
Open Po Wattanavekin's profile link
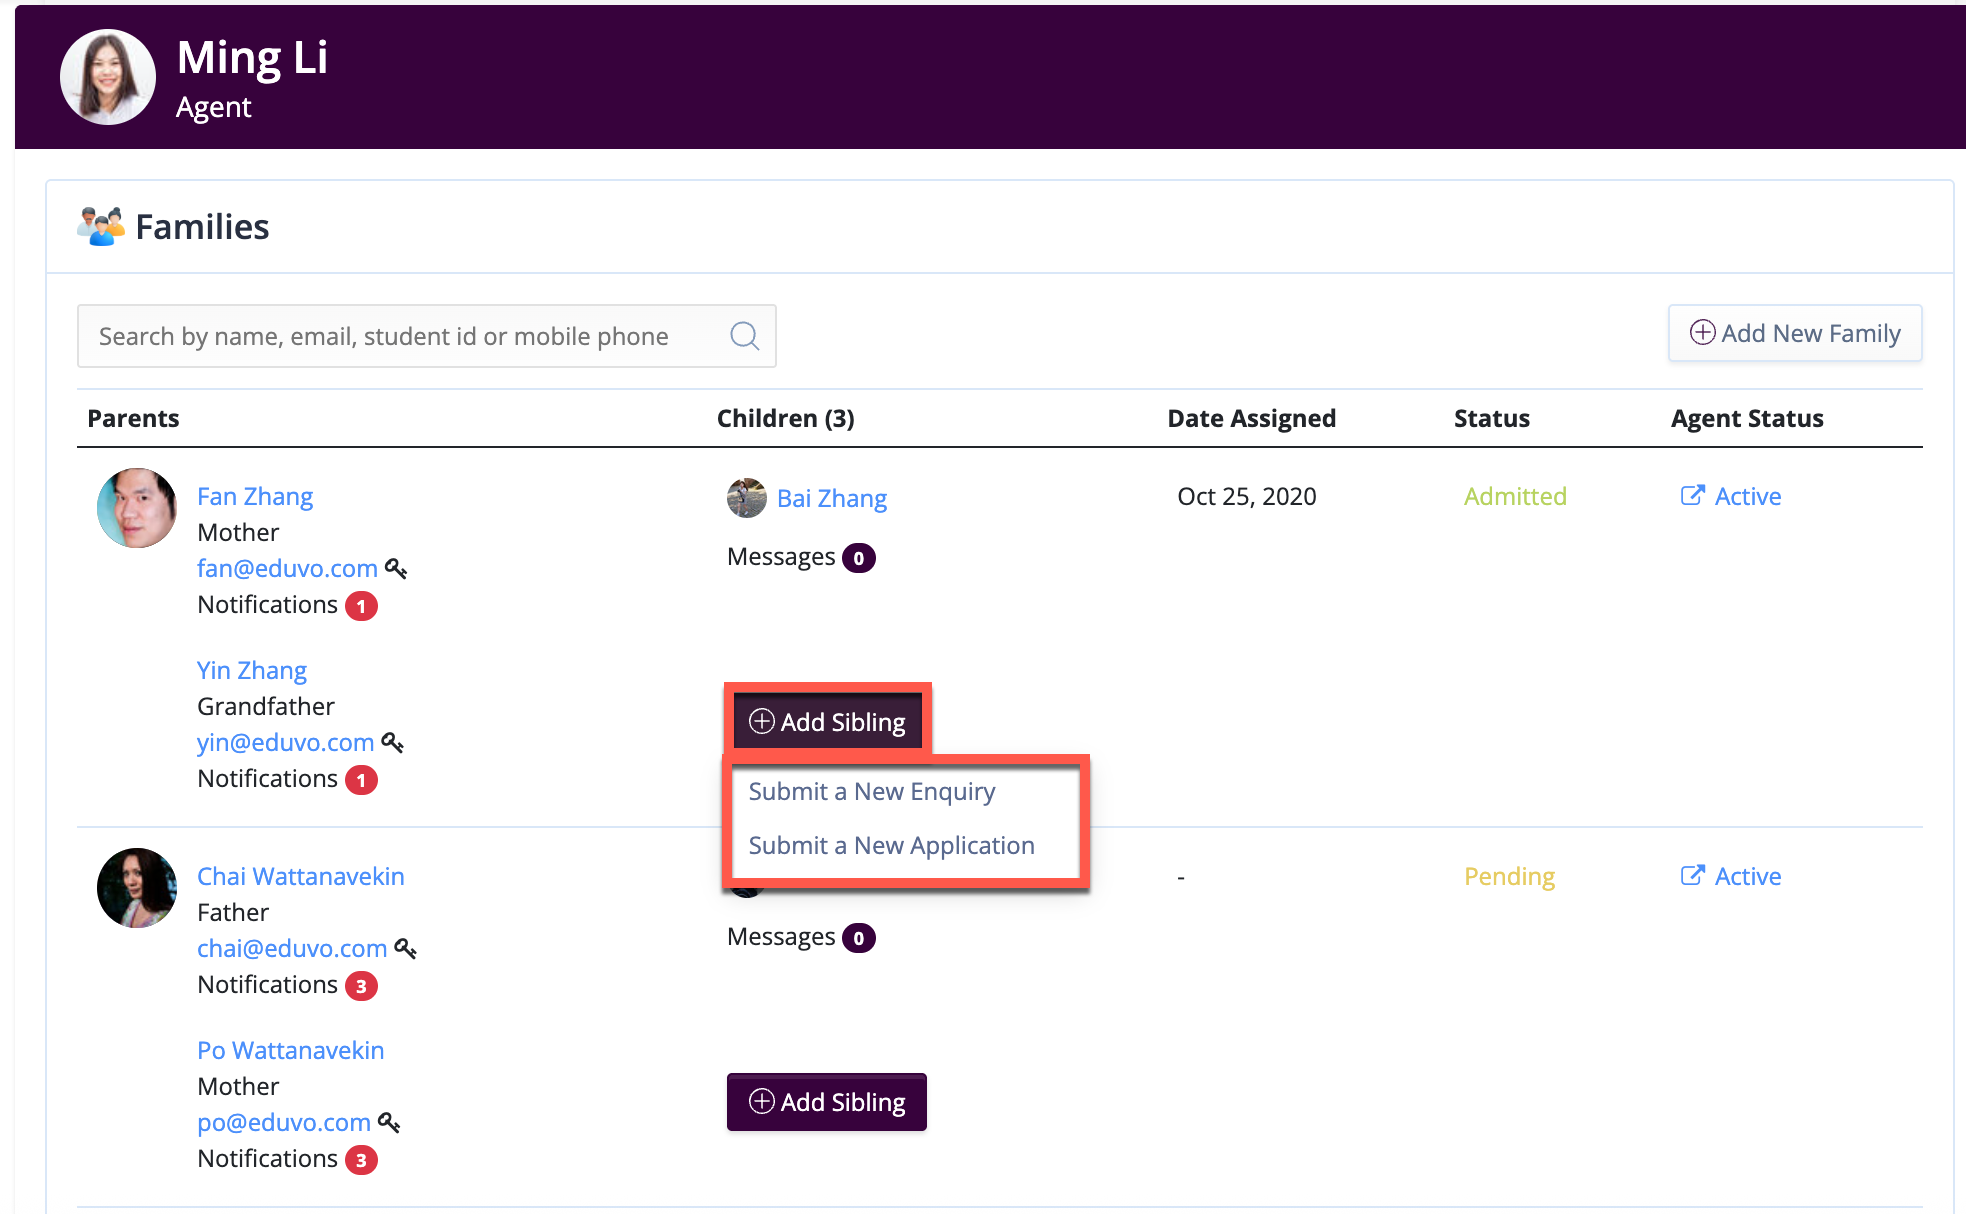290,1051
